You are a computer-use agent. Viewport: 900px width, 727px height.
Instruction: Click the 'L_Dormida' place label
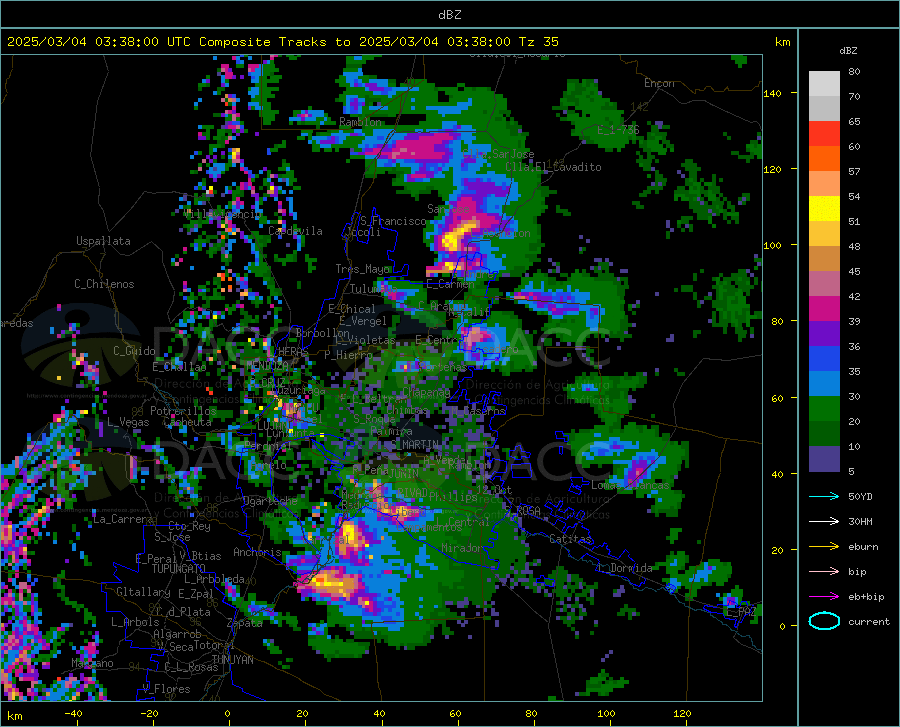626,568
